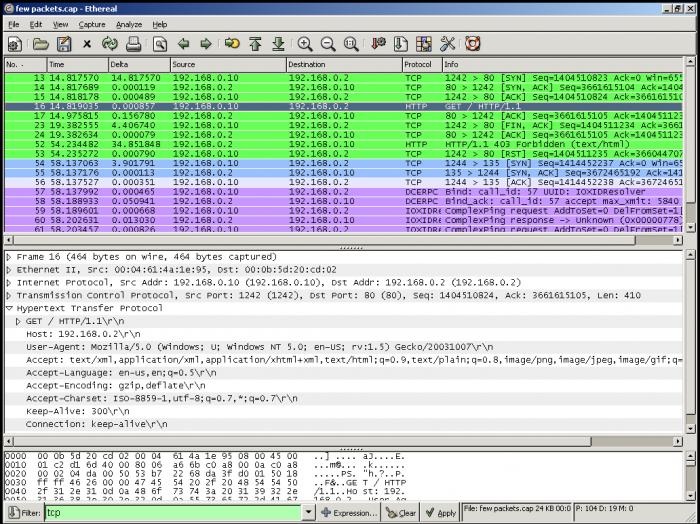Image resolution: width=700 pixels, height=524 pixels.
Task: Select packet 57 DCERPC Bind row
Action: (343, 192)
